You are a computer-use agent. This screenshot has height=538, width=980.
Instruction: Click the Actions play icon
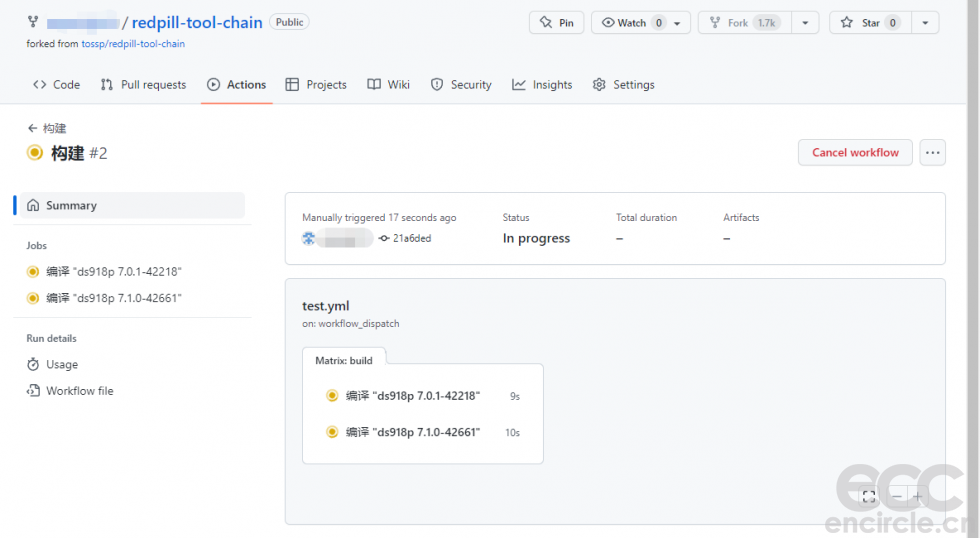pyautogui.click(x=213, y=84)
